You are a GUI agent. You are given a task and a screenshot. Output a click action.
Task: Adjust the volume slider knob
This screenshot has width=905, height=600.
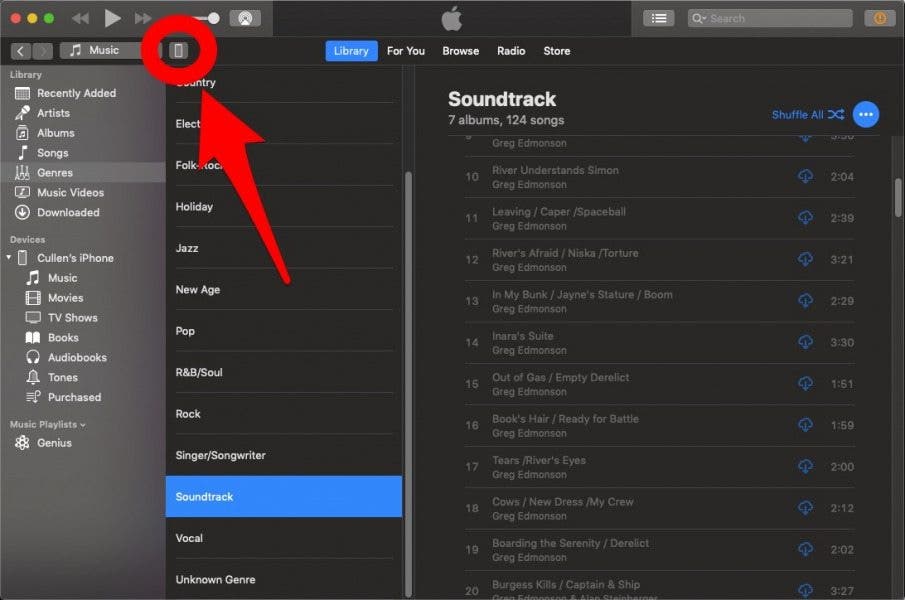tap(214, 18)
